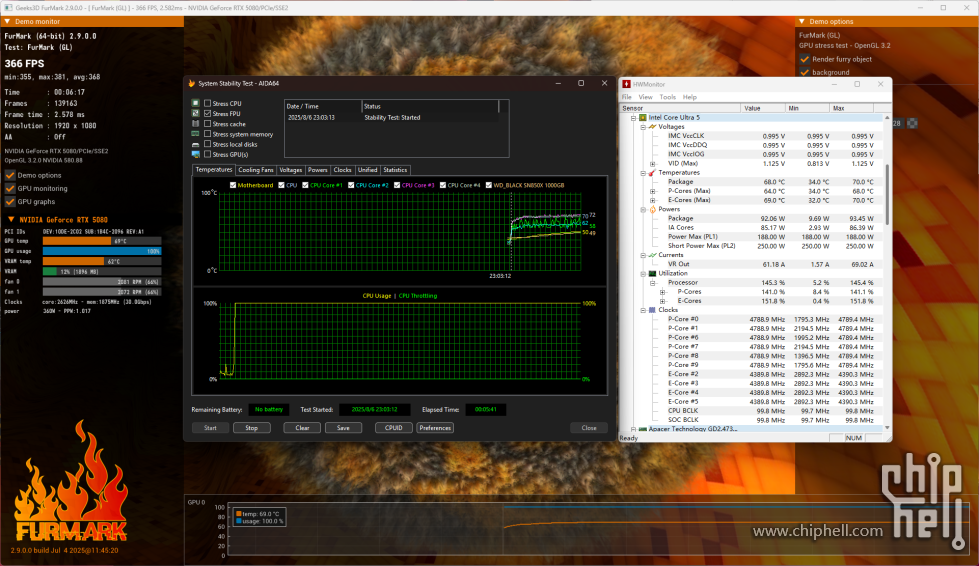Click the AIDA64 Close button
Screen dimensions: 979x566
tap(589, 428)
